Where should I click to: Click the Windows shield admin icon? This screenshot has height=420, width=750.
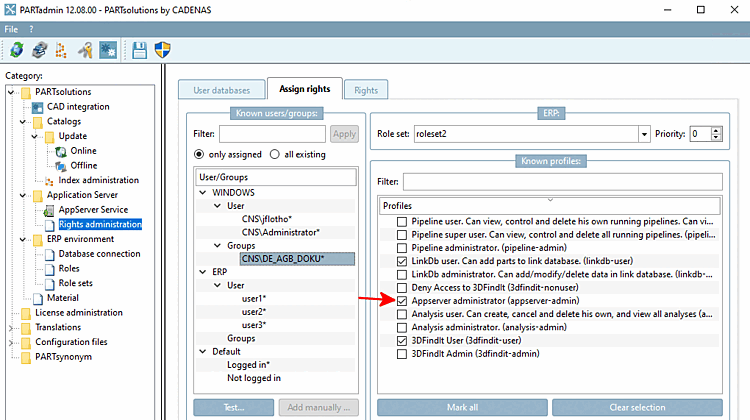163,50
